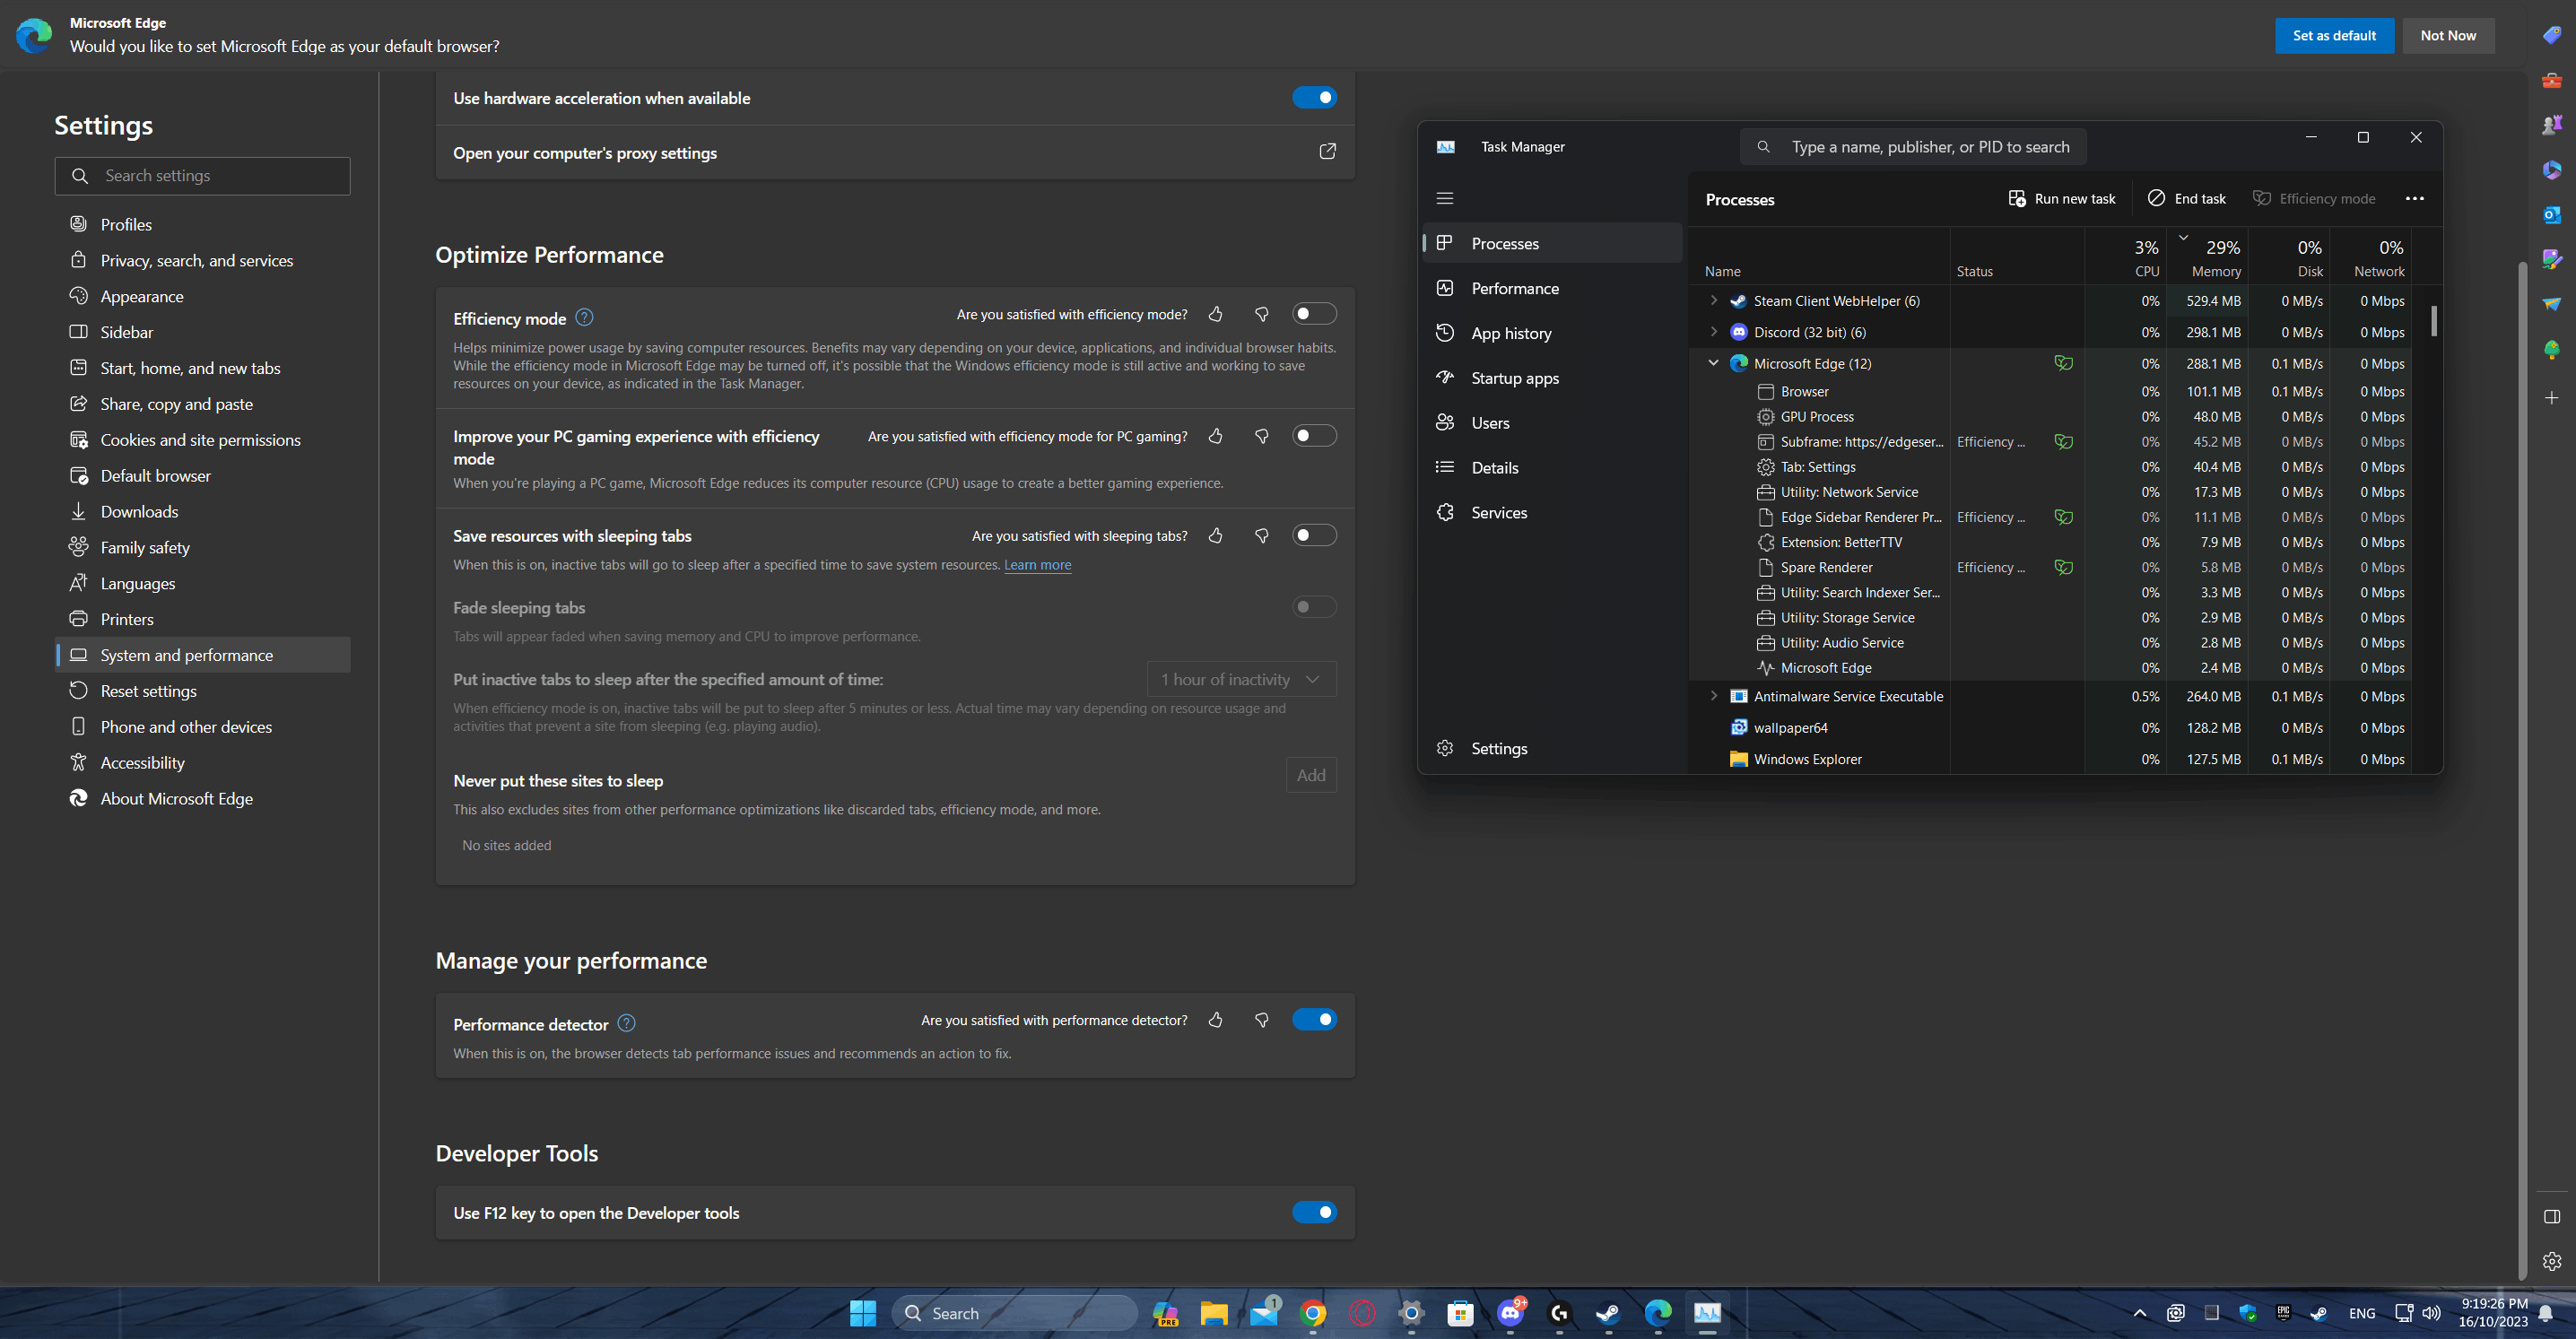Screen dimensions: 2576x1339
Task: Open the Efficiency mode help icon
Action: 585,317
